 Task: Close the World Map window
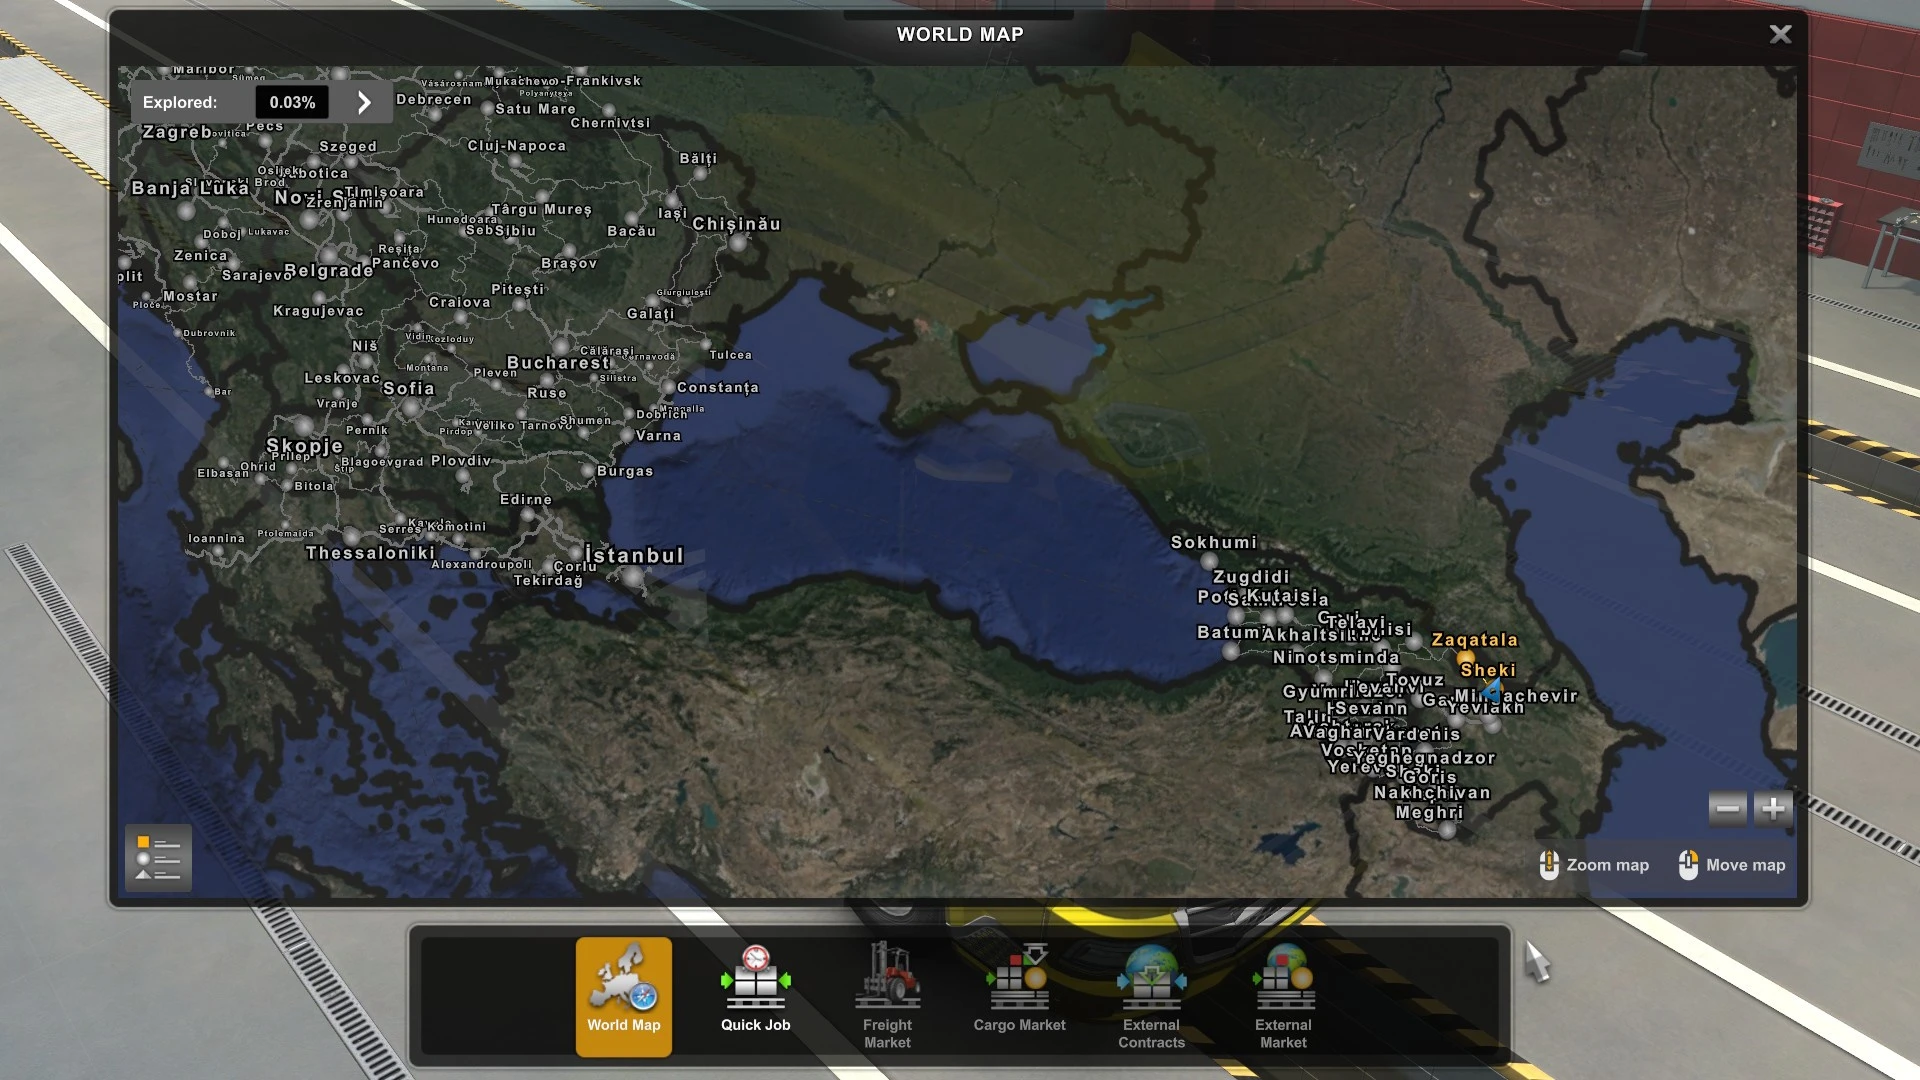click(x=1780, y=33)
